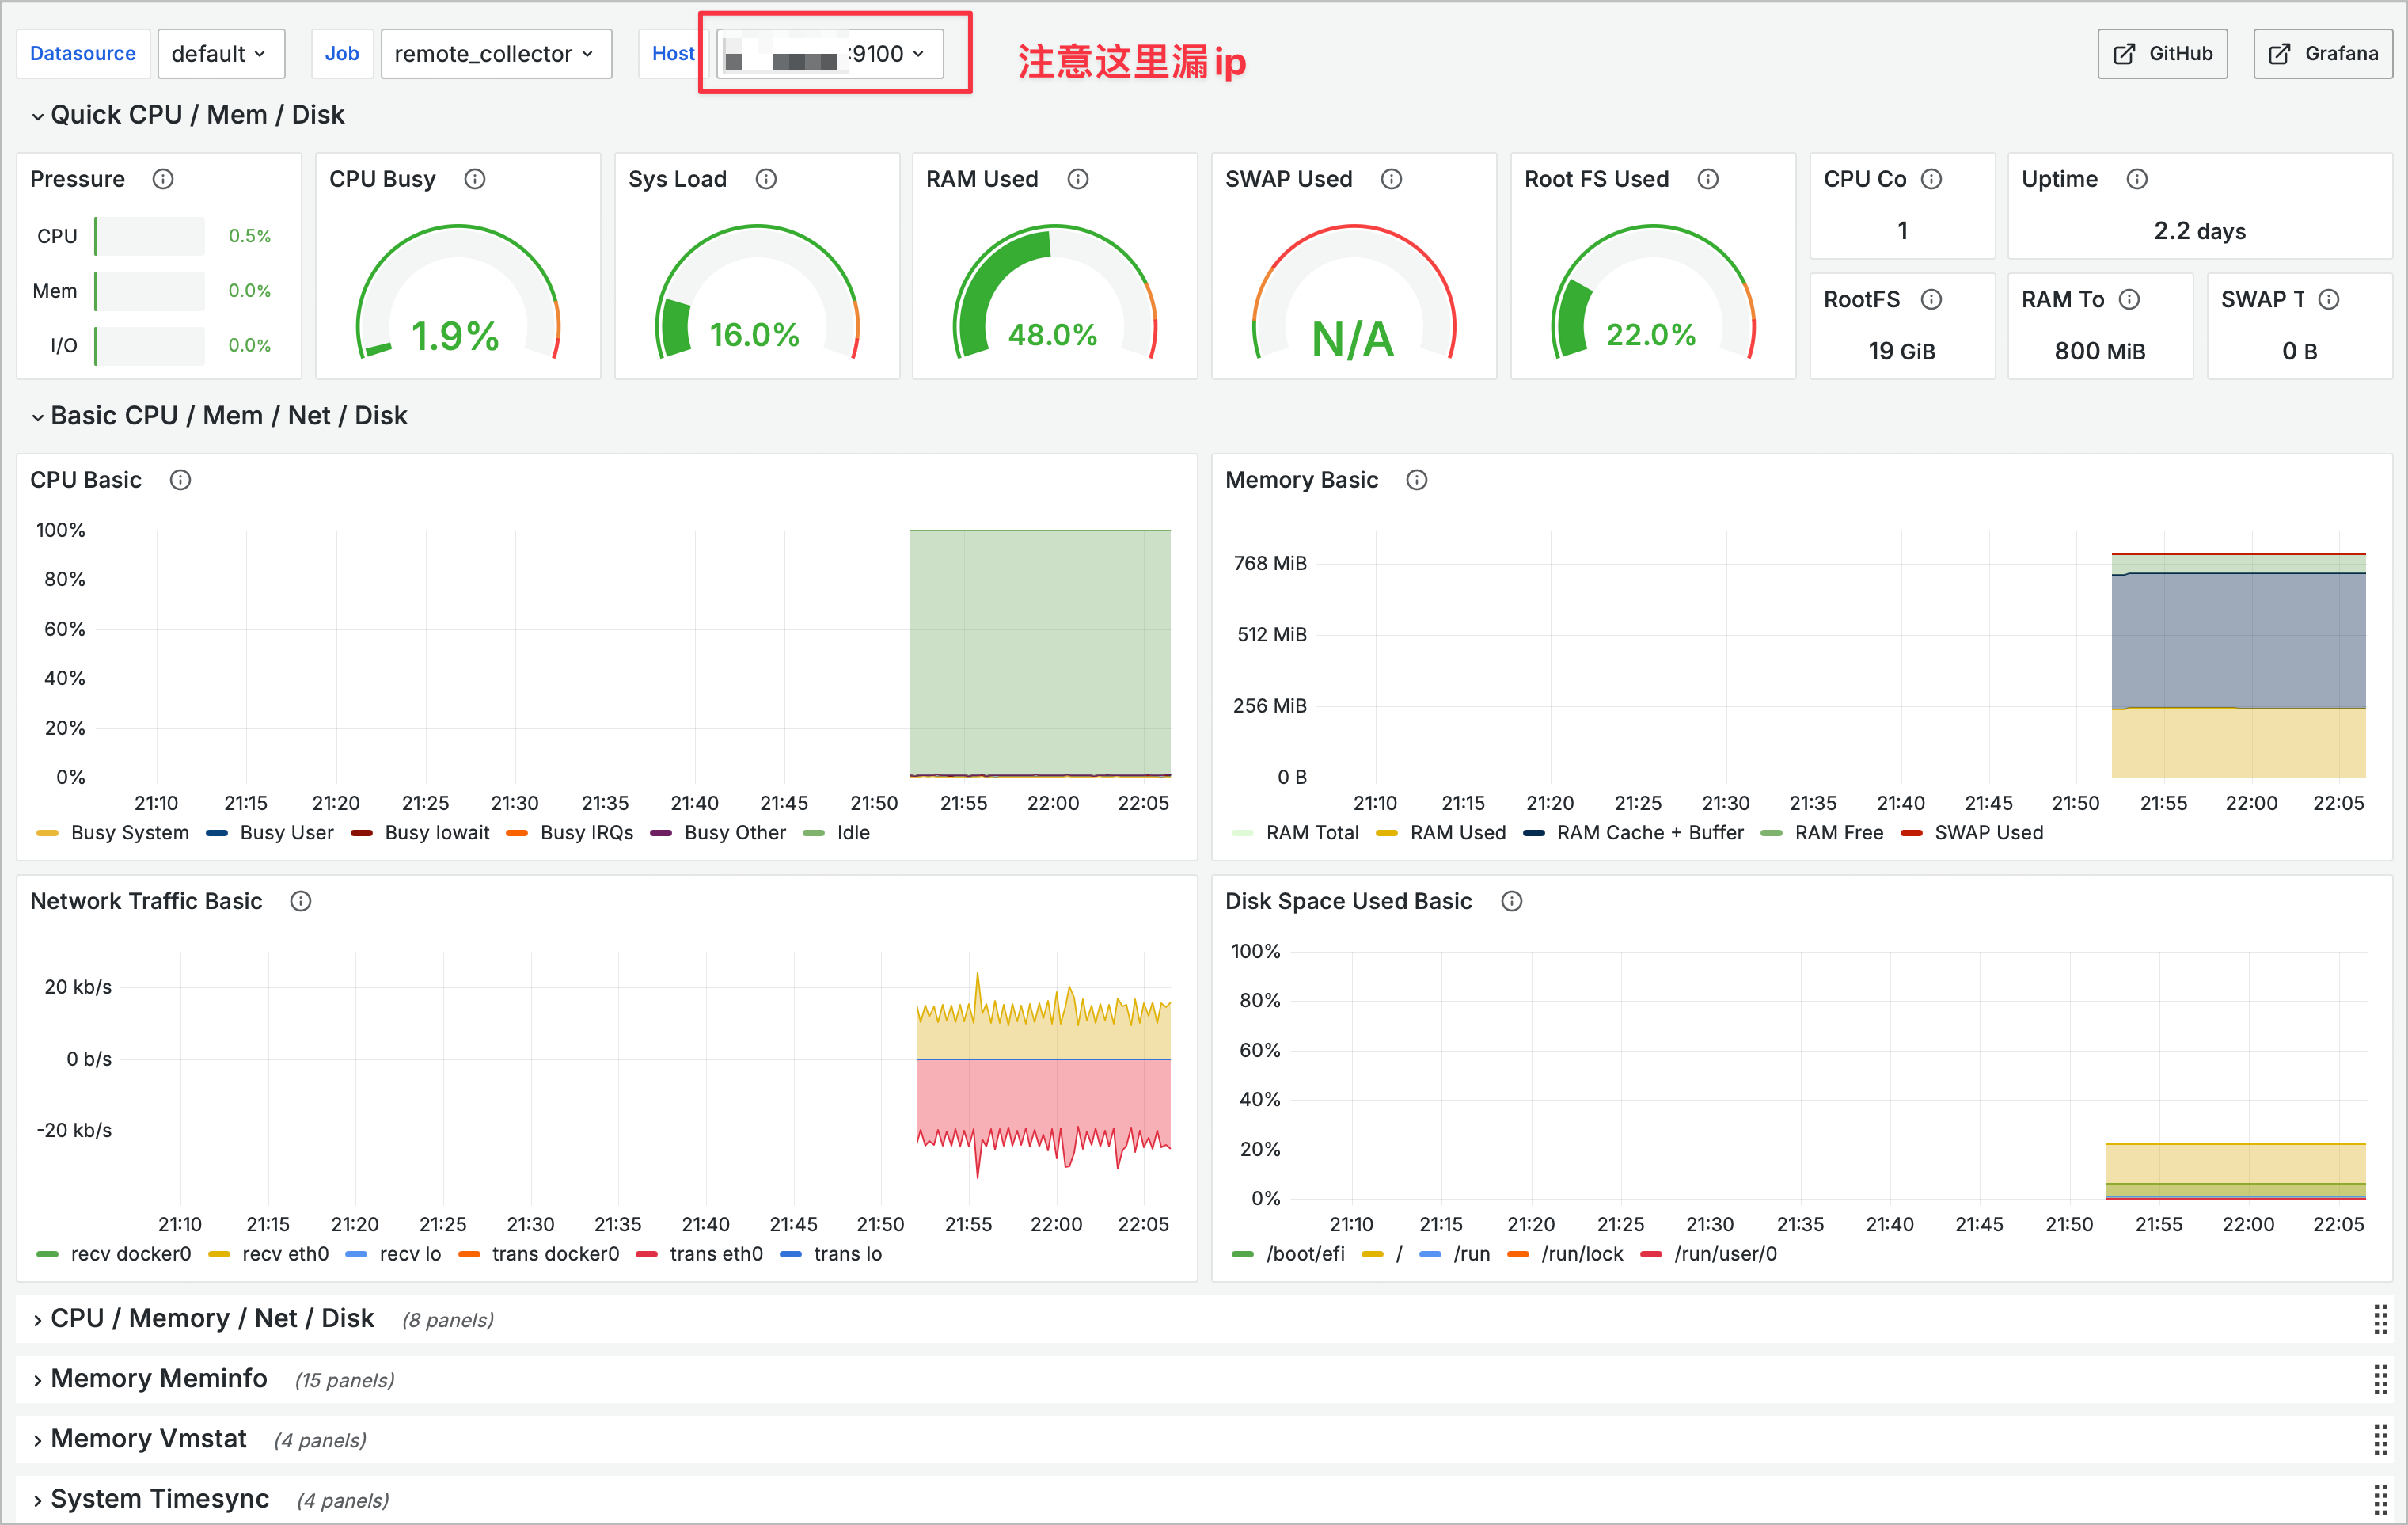
Task: Select the /run/user/0 legend entry
Action: (x=1725, y=1254)
